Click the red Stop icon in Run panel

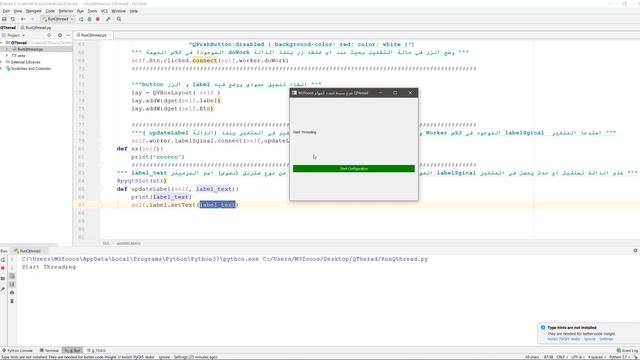point(3,268)
